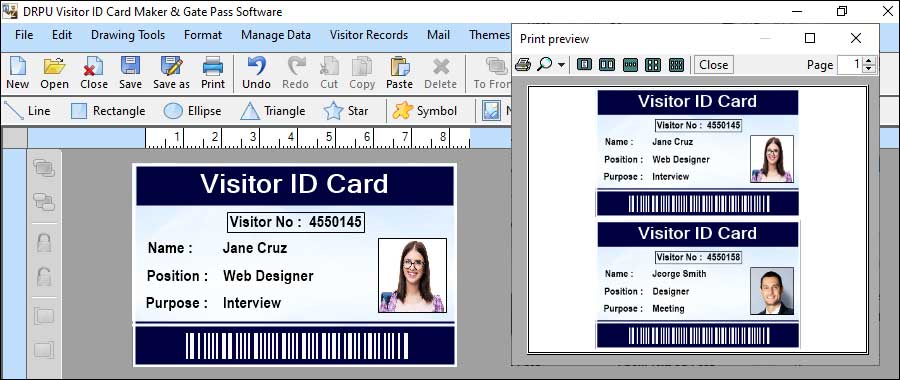Click the Visitor ID Card title on canvas
Viewport: 900px width, 380px height.
coord(294,184)
